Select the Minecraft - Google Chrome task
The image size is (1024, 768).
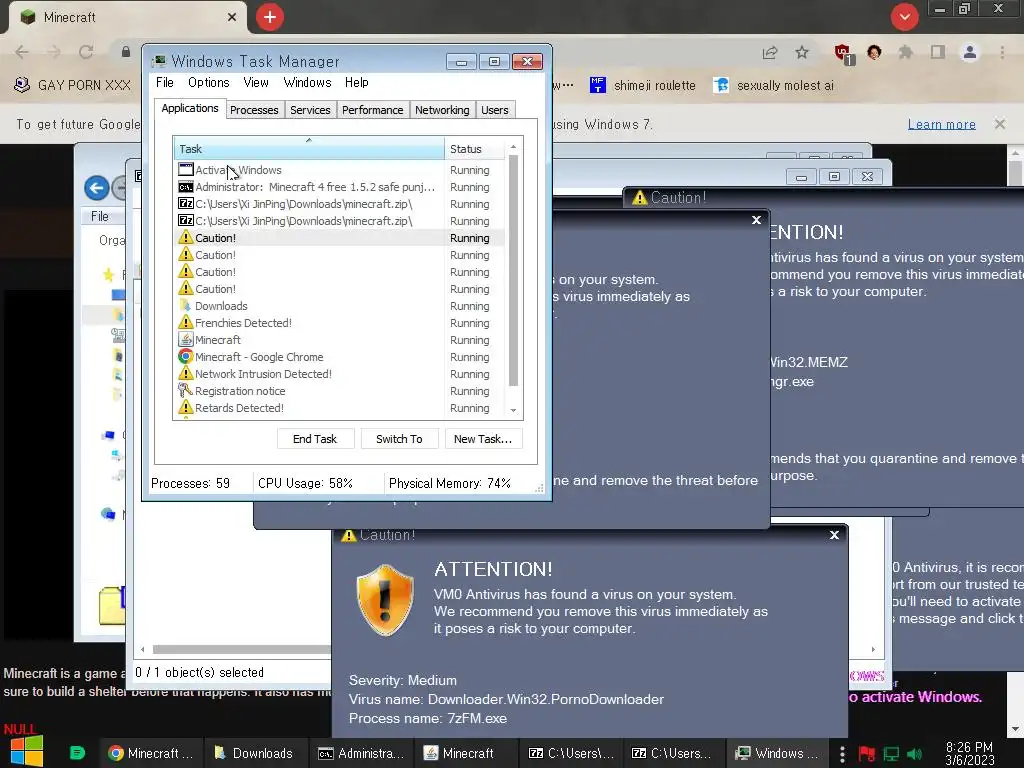pos(339,357)
